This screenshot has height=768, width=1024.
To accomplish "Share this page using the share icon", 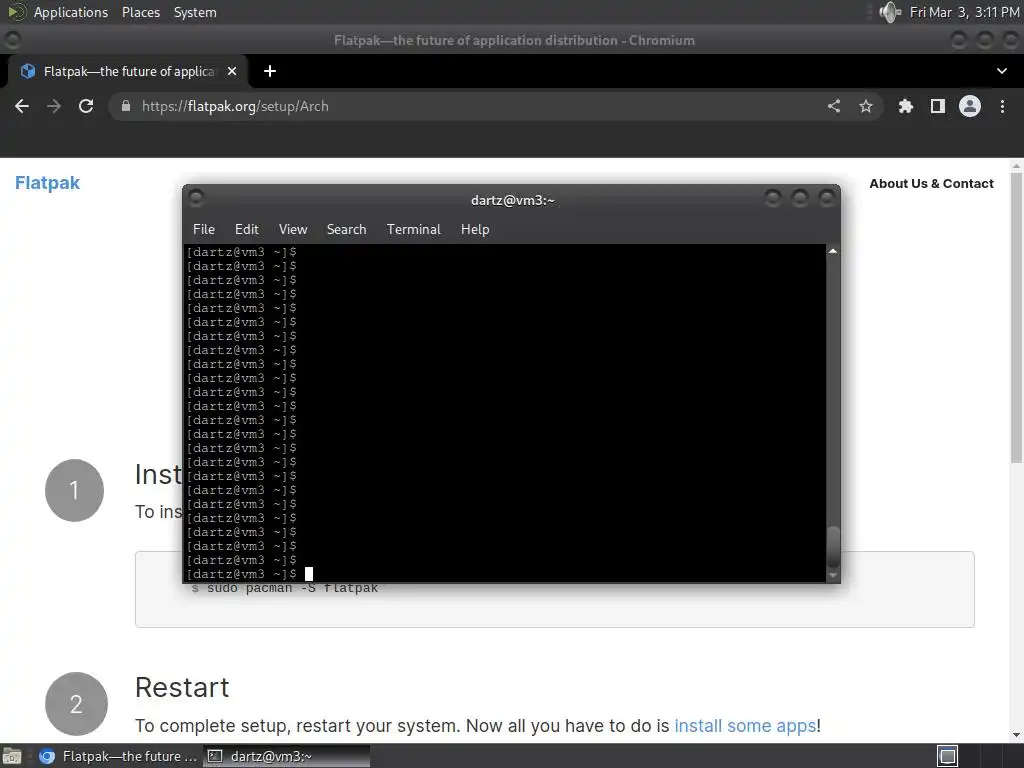I will click(x=834, y=106).
